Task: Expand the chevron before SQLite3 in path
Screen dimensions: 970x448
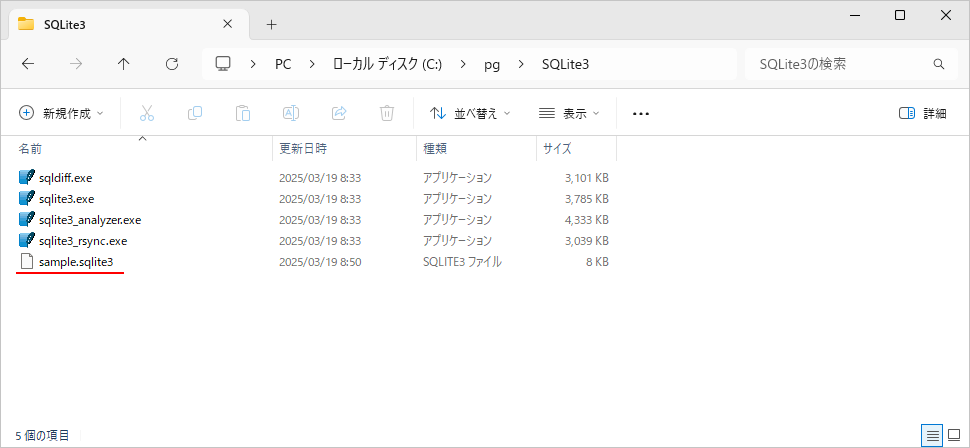Action: tap(521, 64)
